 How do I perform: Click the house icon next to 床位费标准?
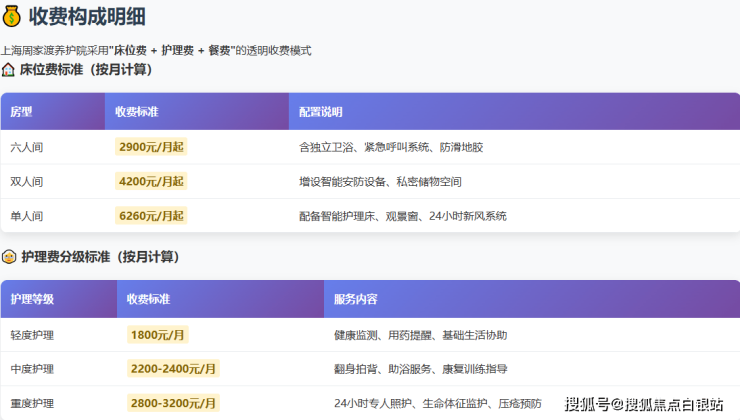click(8, 70)
